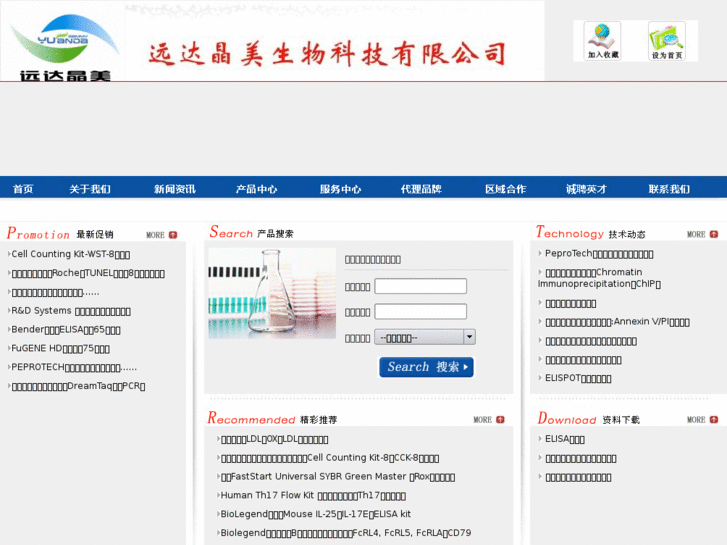Click the red company name banner
Viewport: 727px width, 545px height.
click(x=327, y=54)
